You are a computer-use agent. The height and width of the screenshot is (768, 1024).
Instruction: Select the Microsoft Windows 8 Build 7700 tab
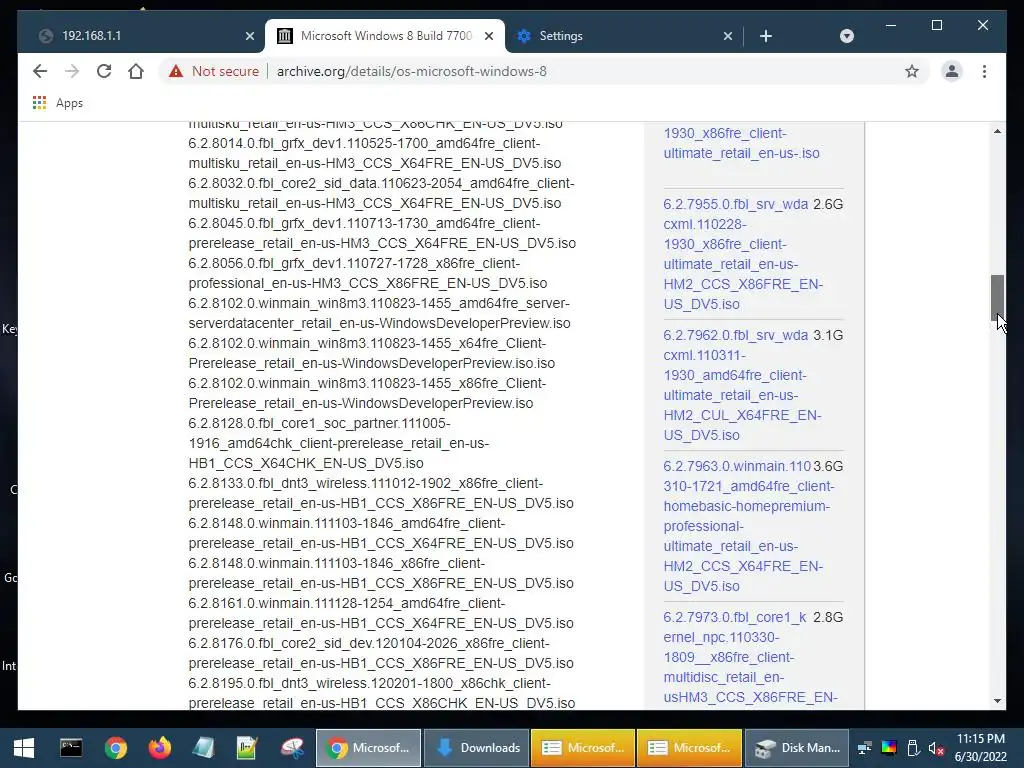385,36
